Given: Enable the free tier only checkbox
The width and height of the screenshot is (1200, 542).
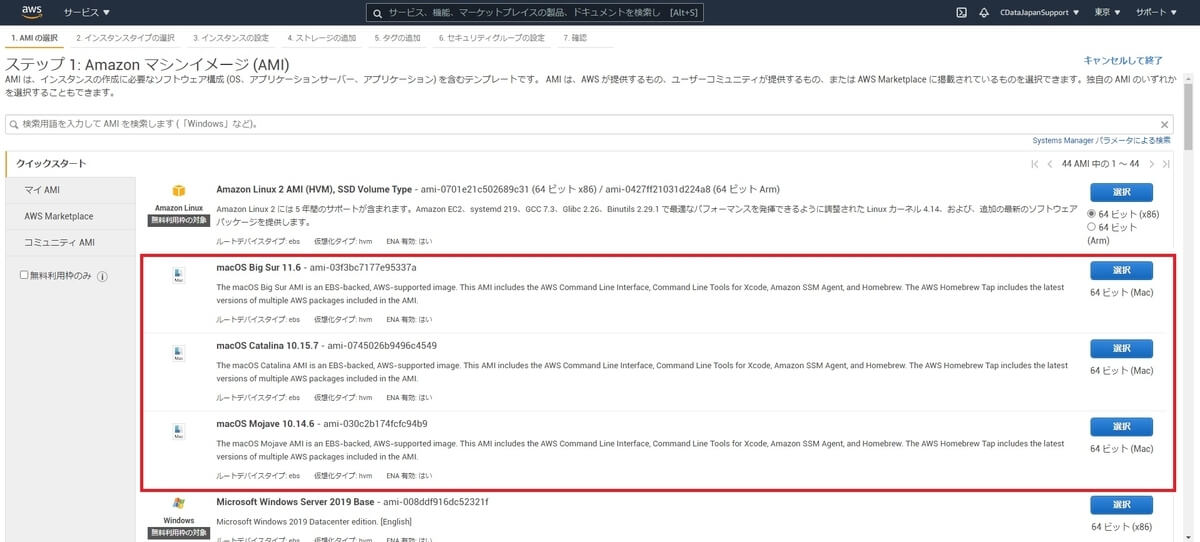Looking at the screenshot, I should coord(25,275).
